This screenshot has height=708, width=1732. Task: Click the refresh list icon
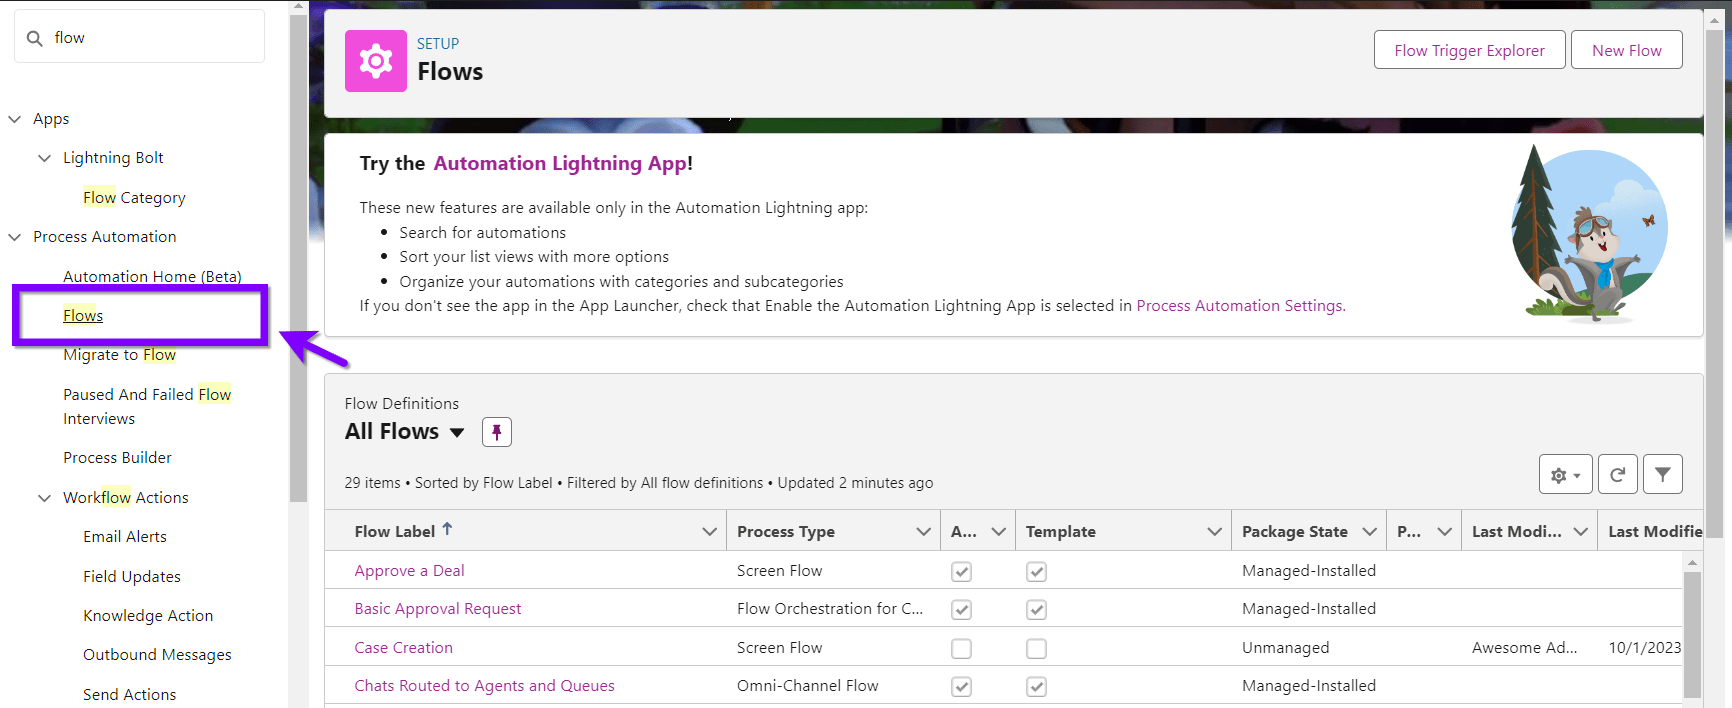[1617, 475]
